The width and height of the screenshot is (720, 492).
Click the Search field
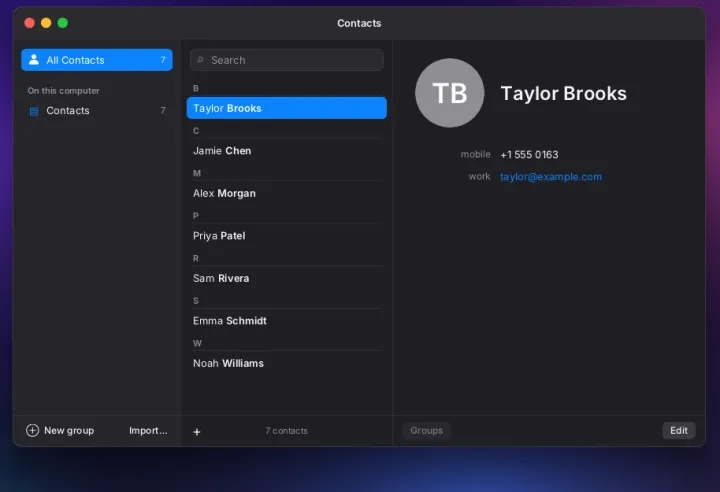pyautogui.click(x=287, y=60)
